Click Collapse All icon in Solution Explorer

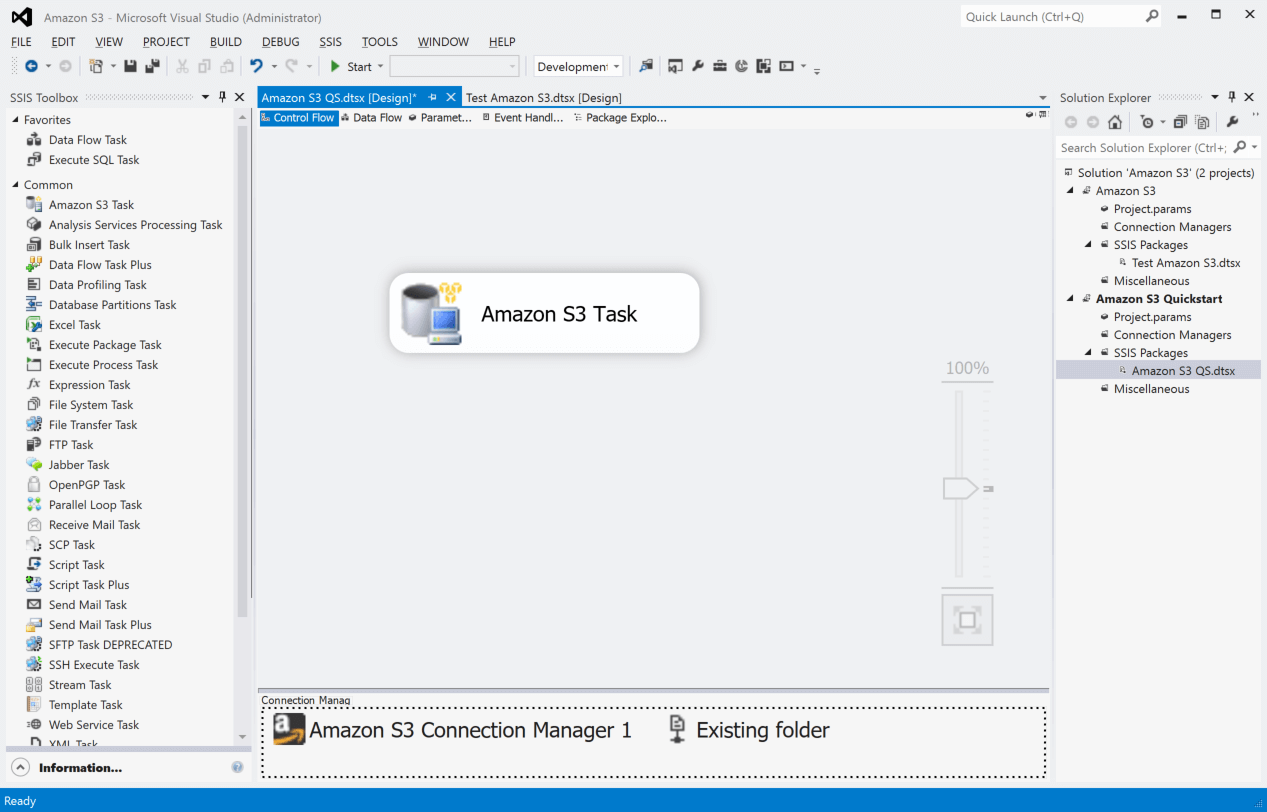click(x=1180, y=122)
